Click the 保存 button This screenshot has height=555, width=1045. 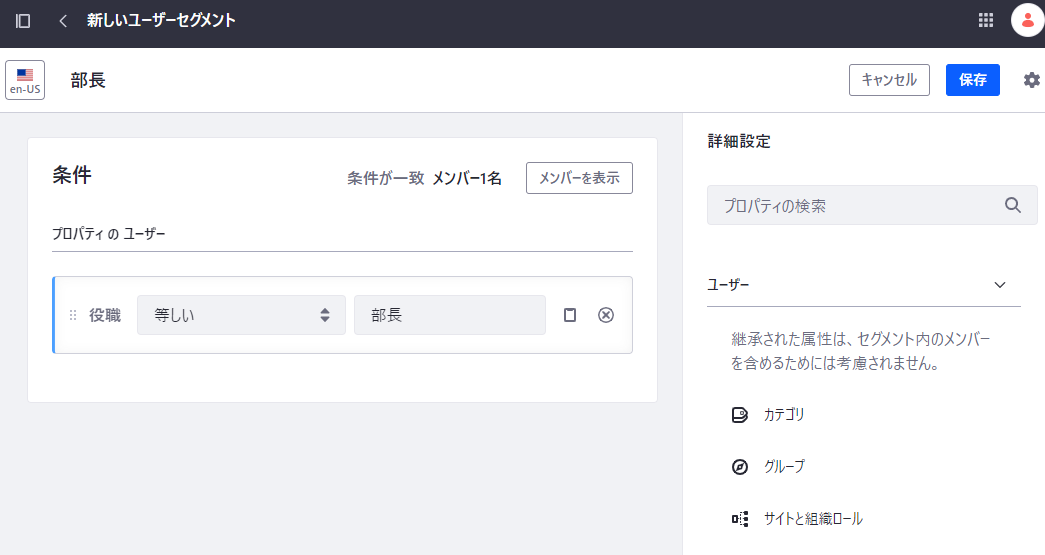coord(972,80)
